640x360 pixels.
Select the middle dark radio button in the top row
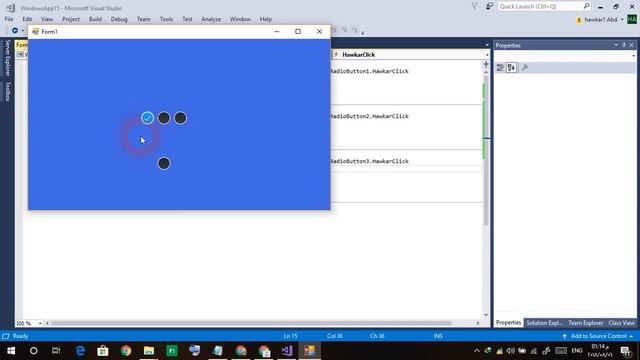click(164, 118)
